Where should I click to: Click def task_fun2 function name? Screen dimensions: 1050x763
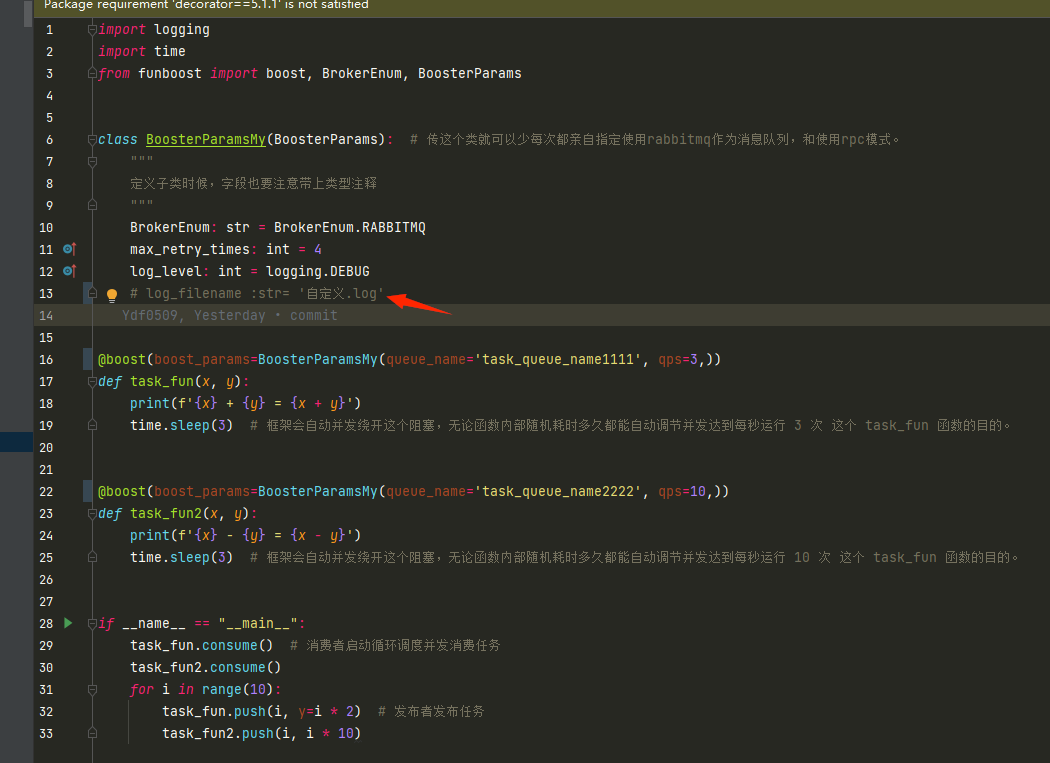[x=165, y=514]
